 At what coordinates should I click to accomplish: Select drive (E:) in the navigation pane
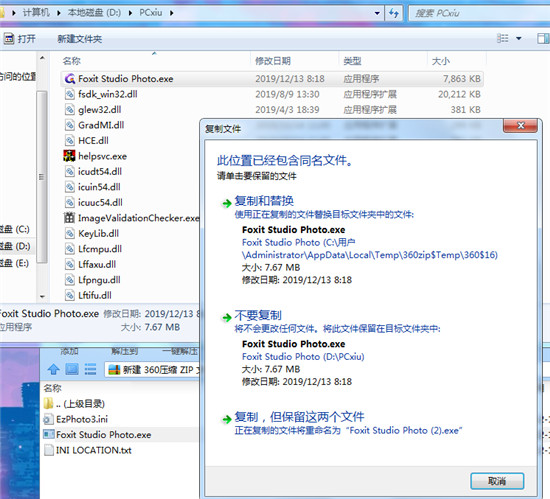(15, 263)
